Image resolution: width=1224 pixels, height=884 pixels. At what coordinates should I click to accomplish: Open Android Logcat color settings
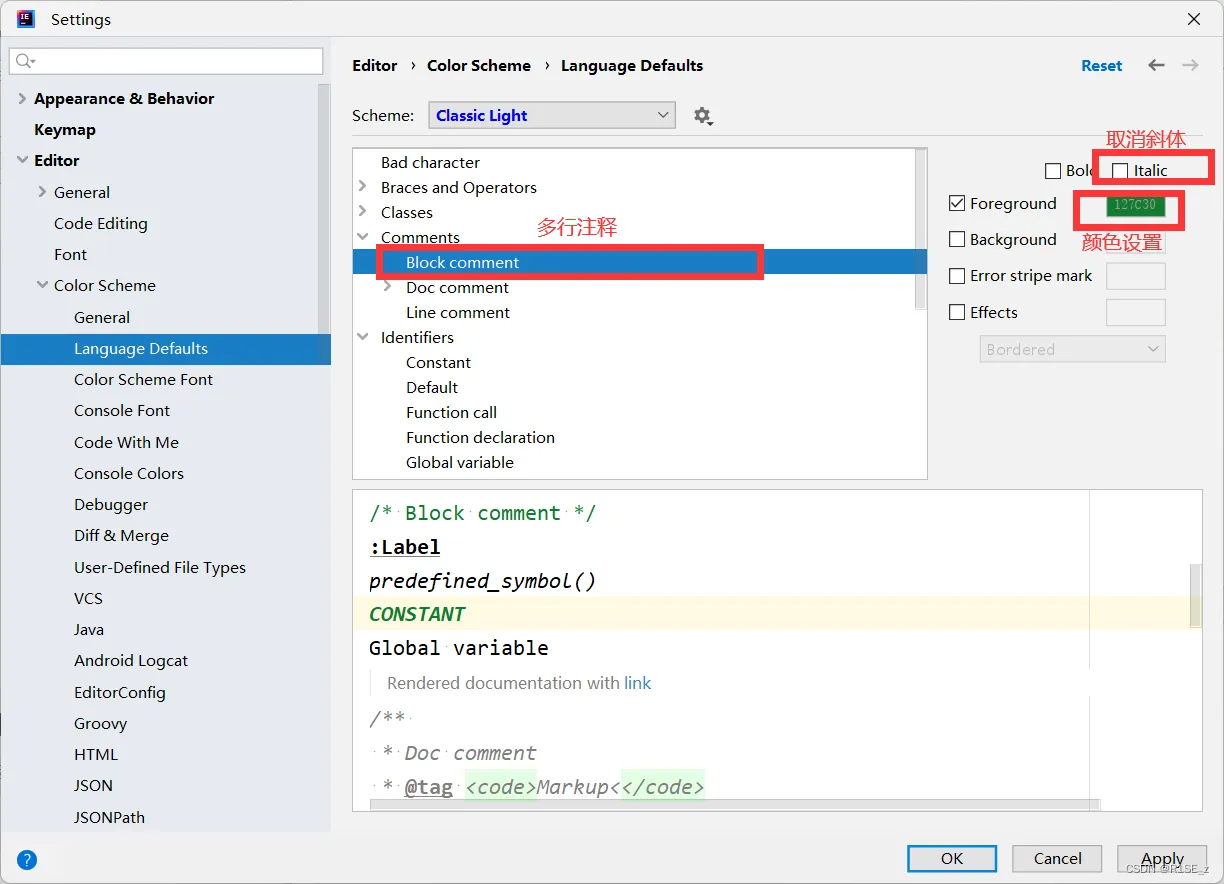pyautogui.click(x=131, y=660)
